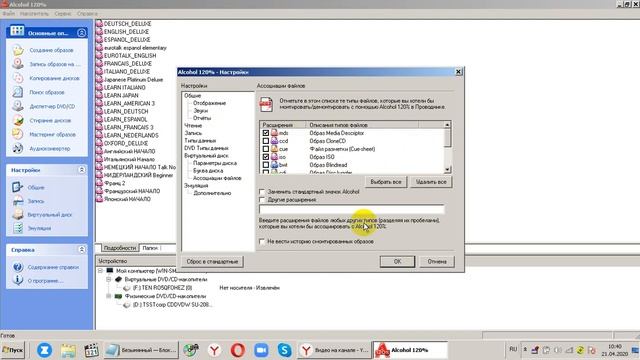Enable Заменить стандартный значок Alcohol checkbox
This screenshot has height=360, width=640.
click(262, 191)
